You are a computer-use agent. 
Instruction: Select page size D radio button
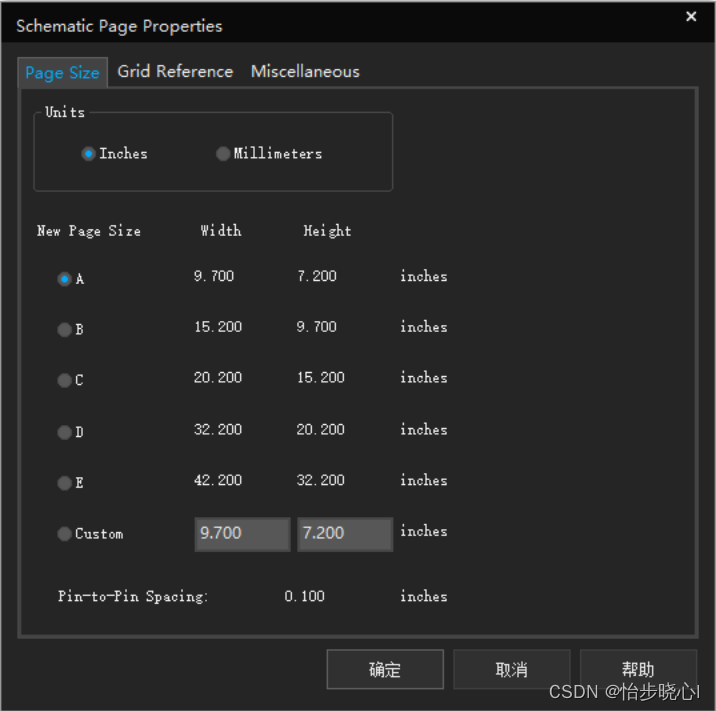pyautogui.click(x=65, y=432)
